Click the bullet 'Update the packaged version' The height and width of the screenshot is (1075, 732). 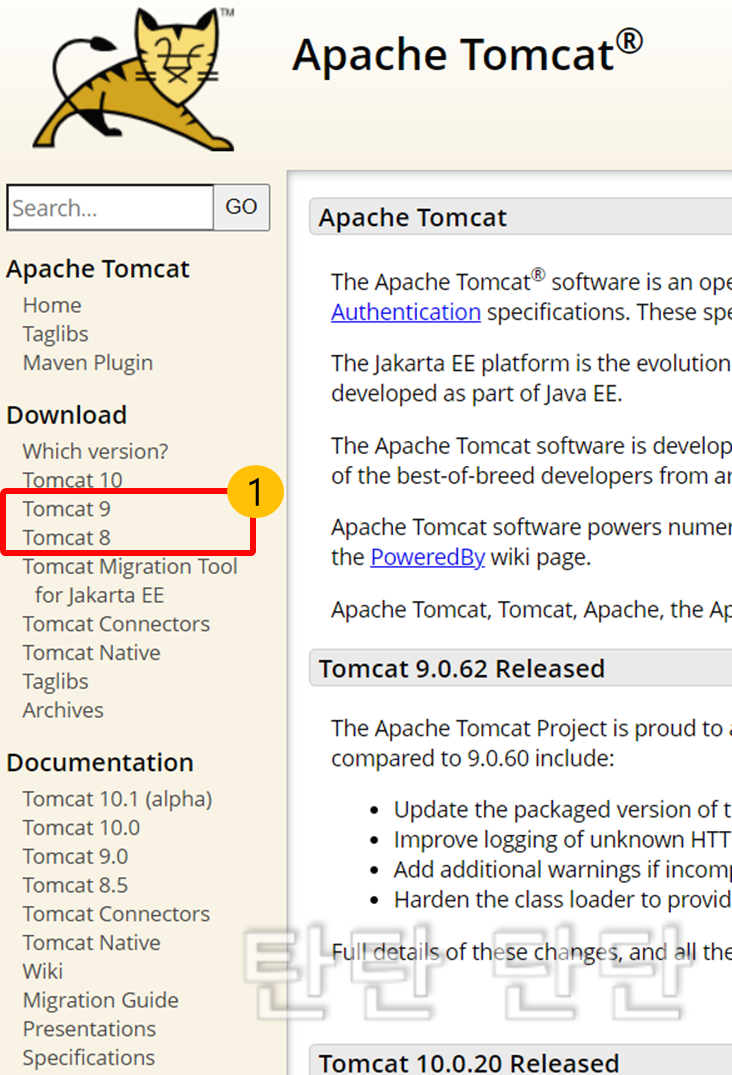click(x=562, y=810)
